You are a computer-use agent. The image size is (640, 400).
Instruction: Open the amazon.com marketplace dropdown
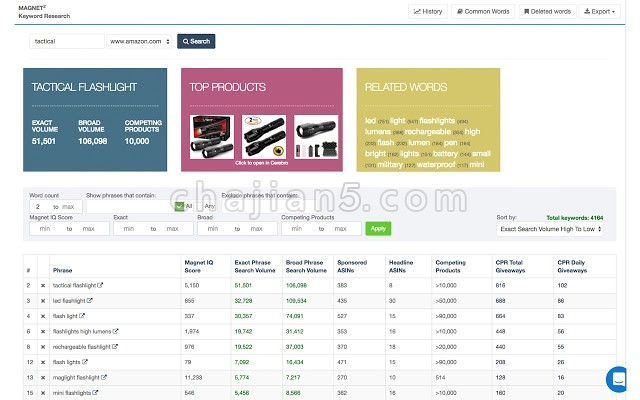pyautogui.click(x=139, y=42)
